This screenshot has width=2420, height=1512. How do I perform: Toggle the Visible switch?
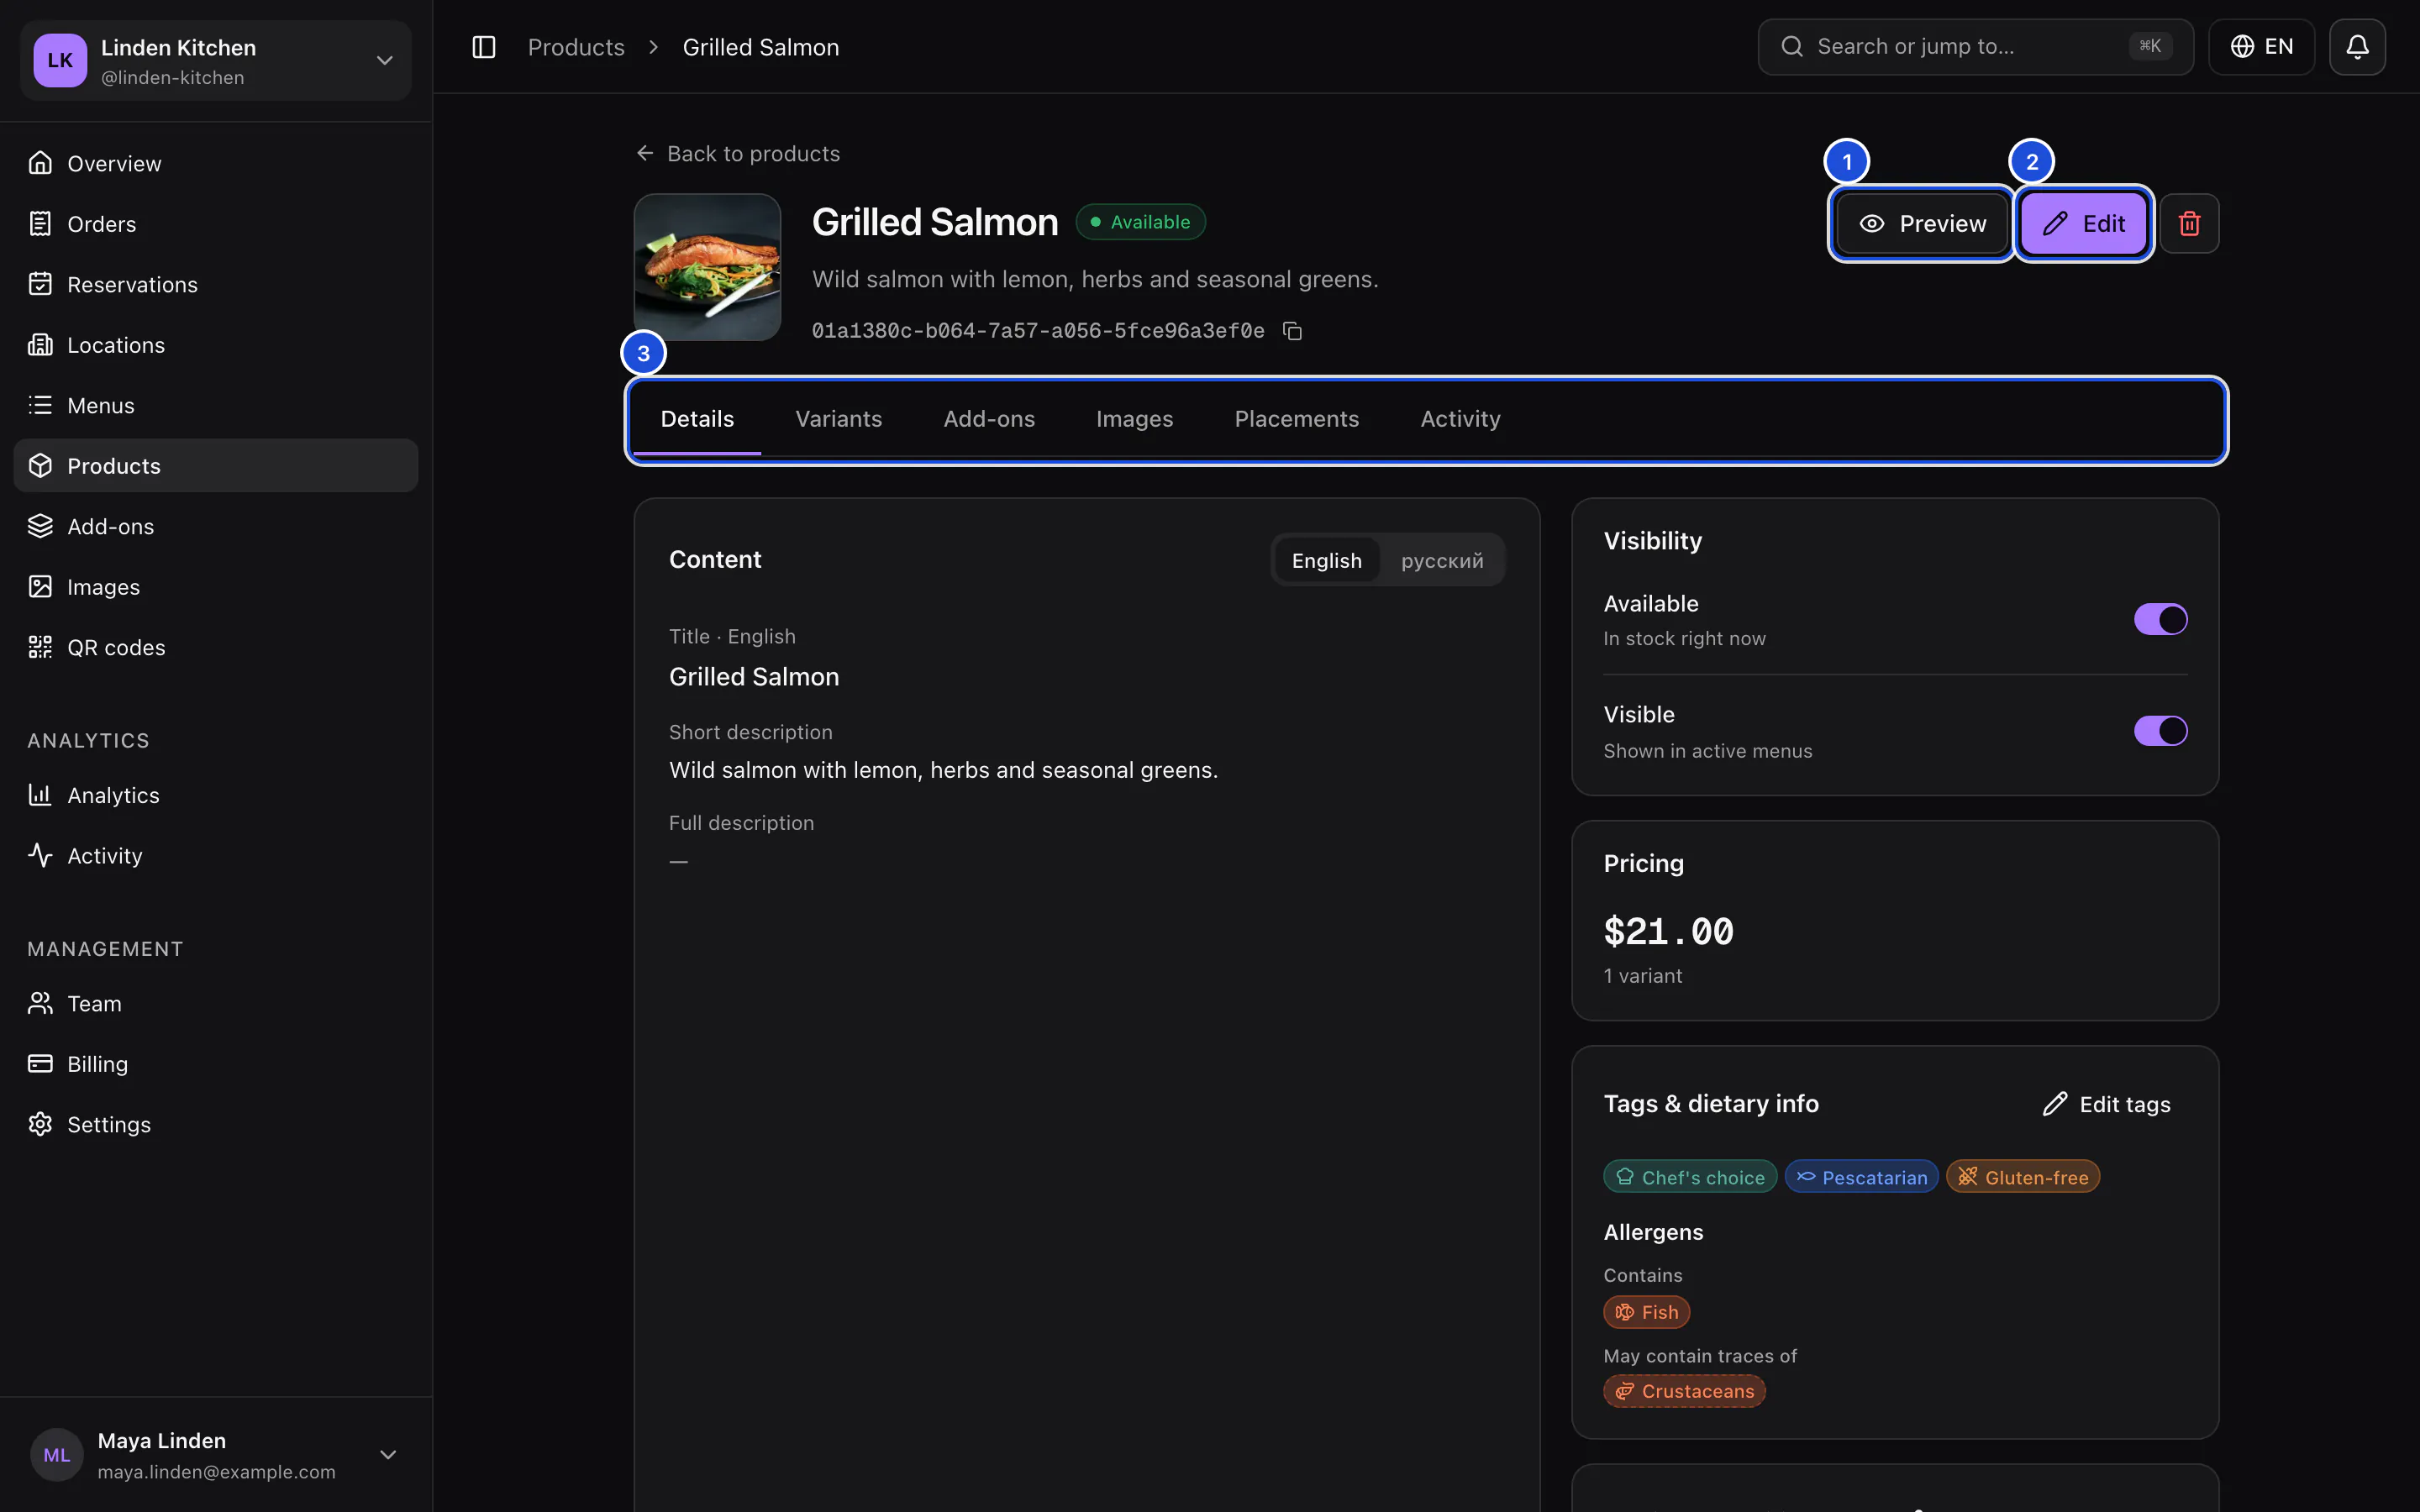click(2160, 731)
